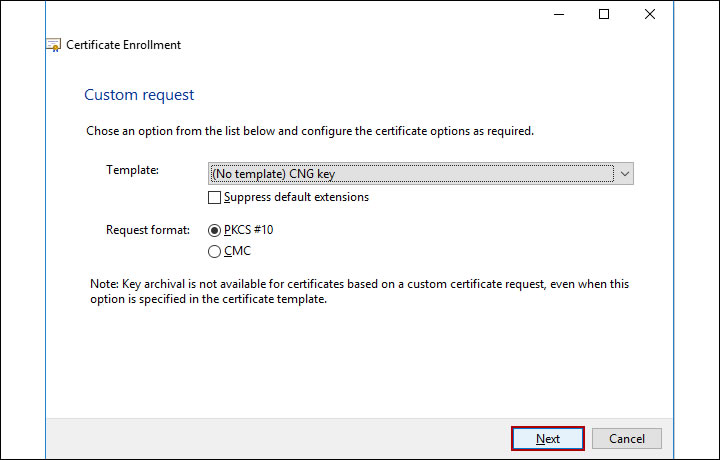The height and width of the screenshot is (460, 720).
Task: Click the 'CMC' option label text
Action: click(x=238, y=252)
